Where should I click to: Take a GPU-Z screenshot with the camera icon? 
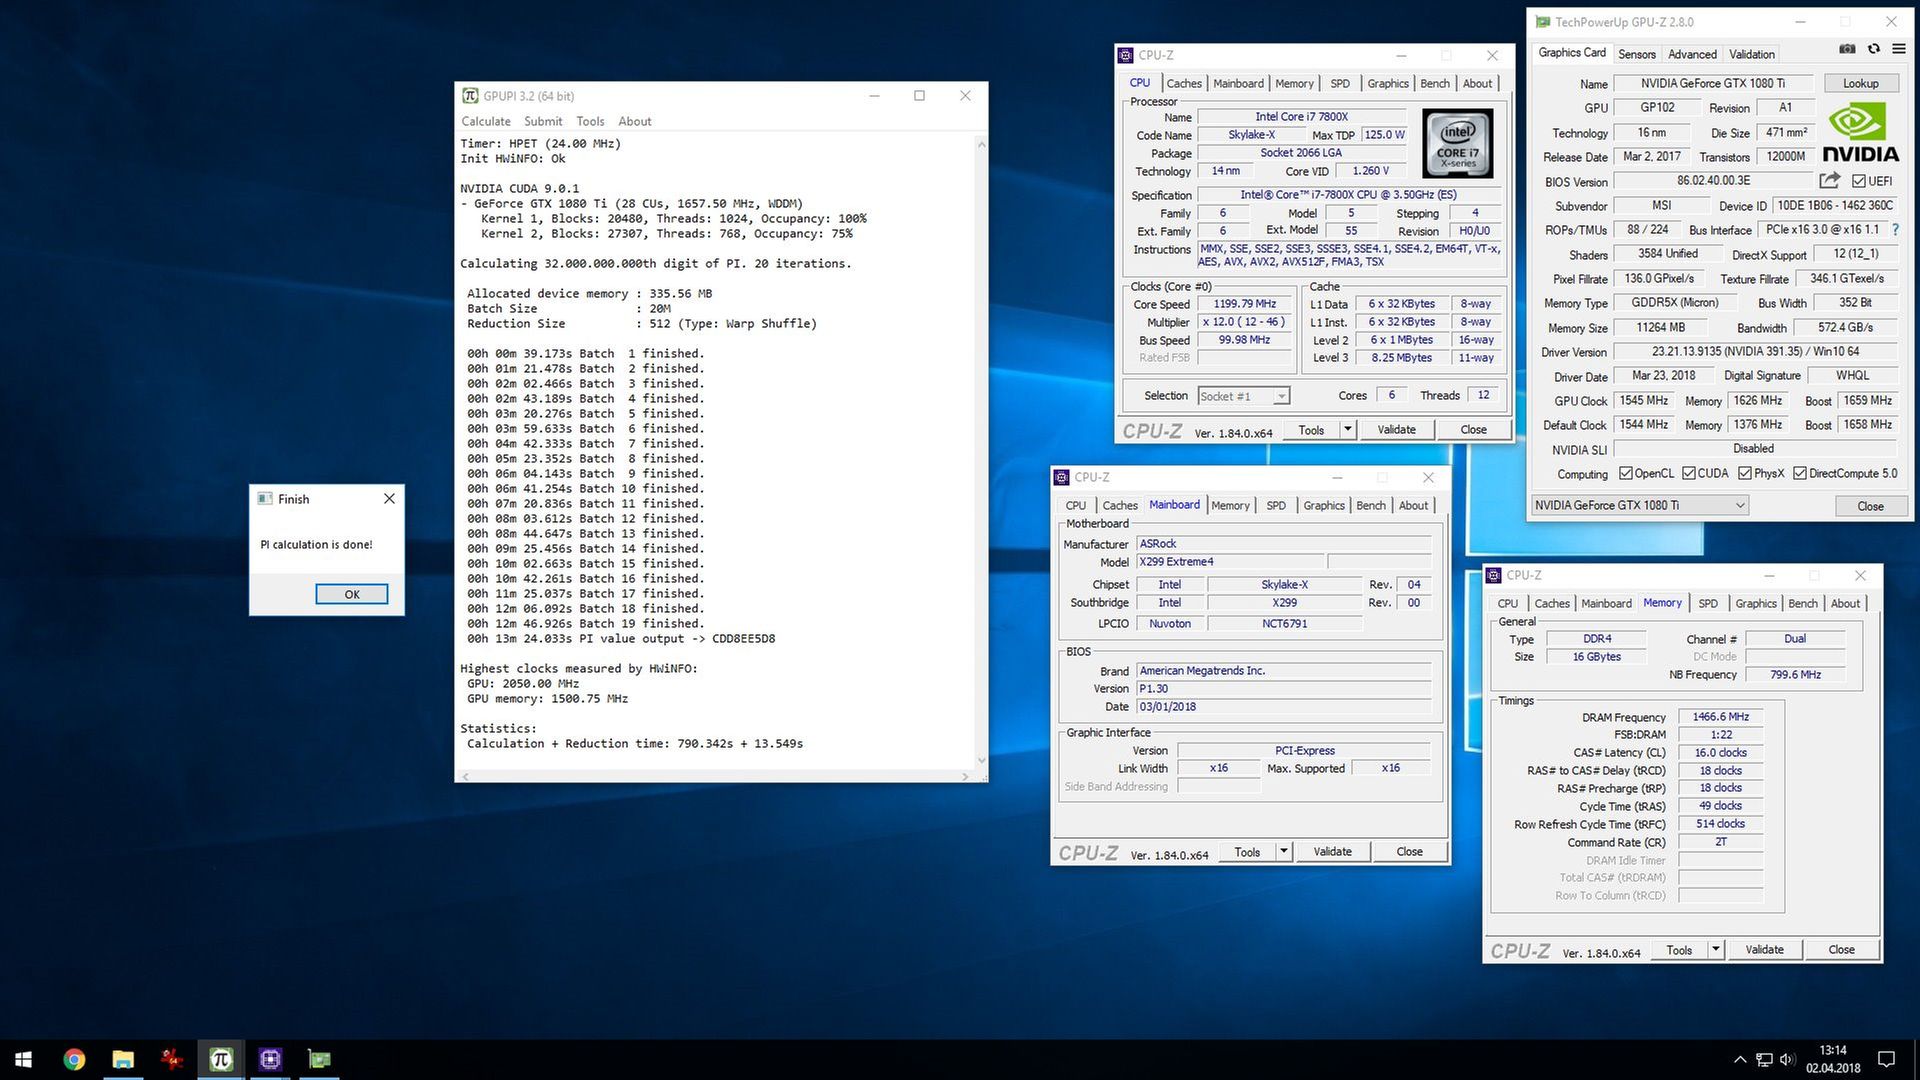pyautogui.click(x=1847, y=49)
